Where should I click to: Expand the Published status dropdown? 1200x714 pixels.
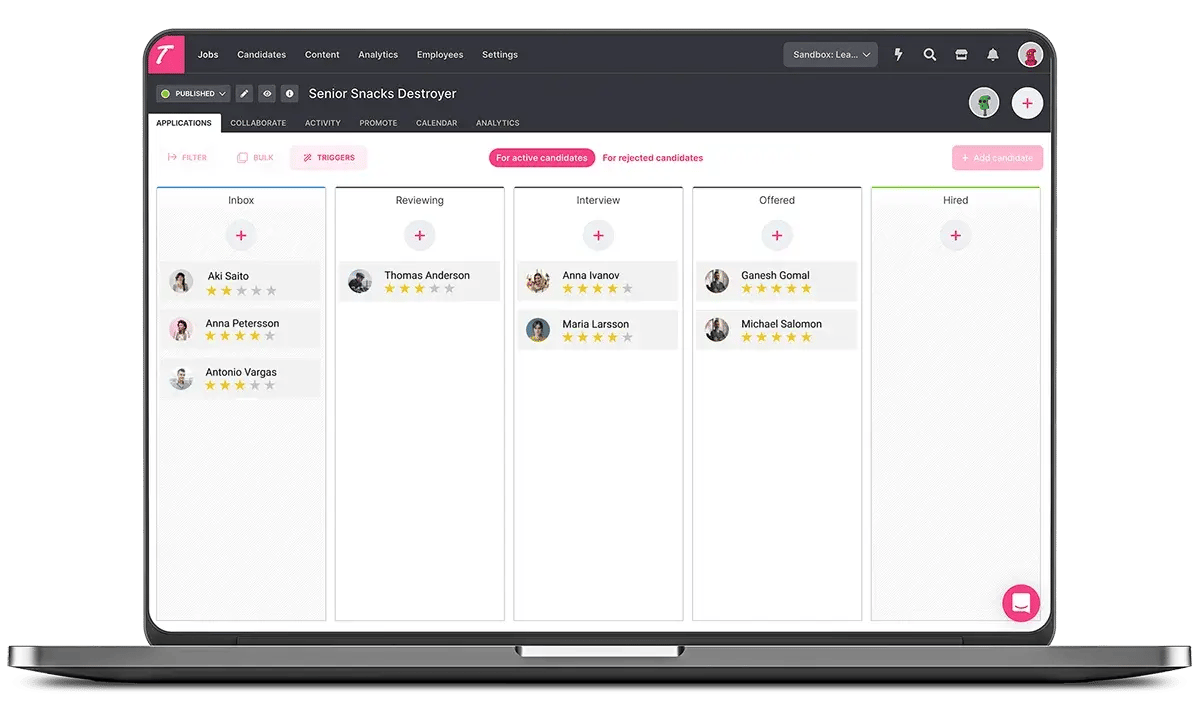tap(193, 94)
